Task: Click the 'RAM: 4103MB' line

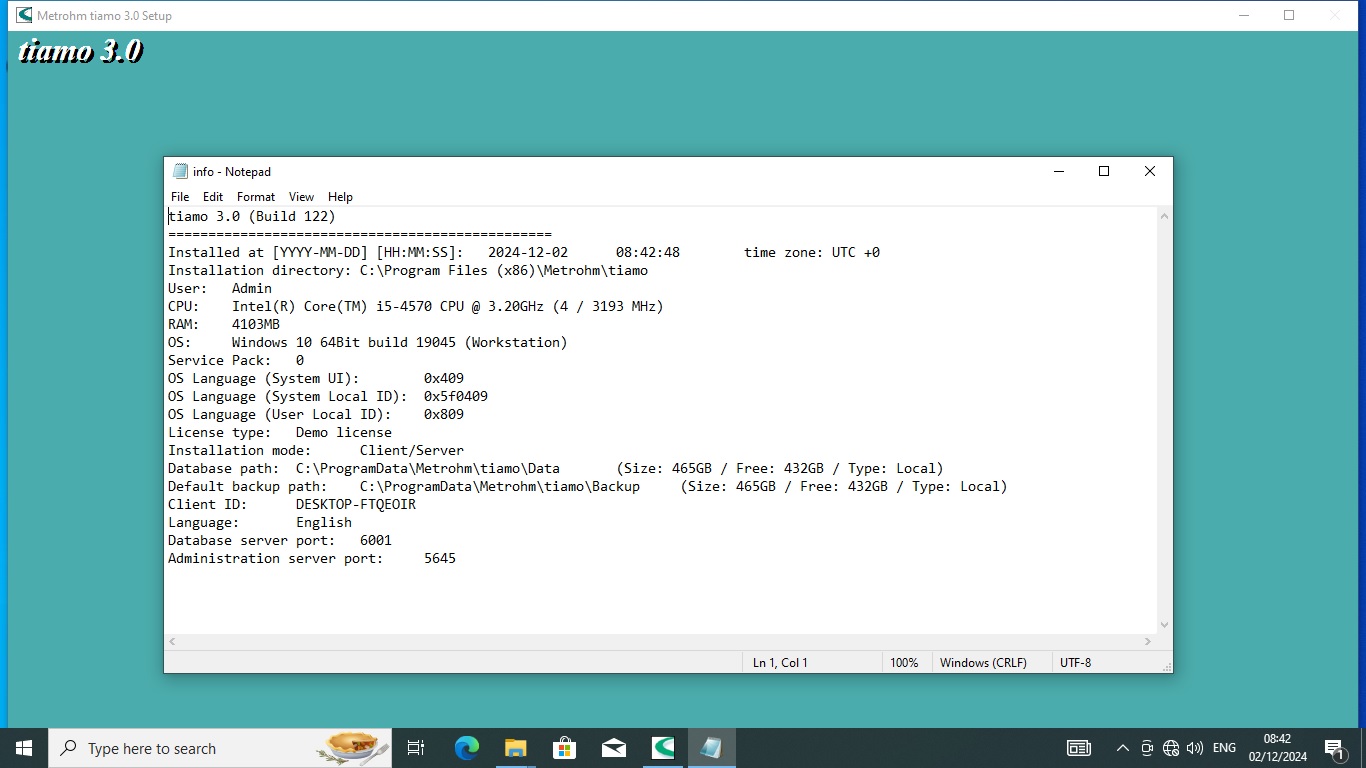Action: click(x=224, y=324)
